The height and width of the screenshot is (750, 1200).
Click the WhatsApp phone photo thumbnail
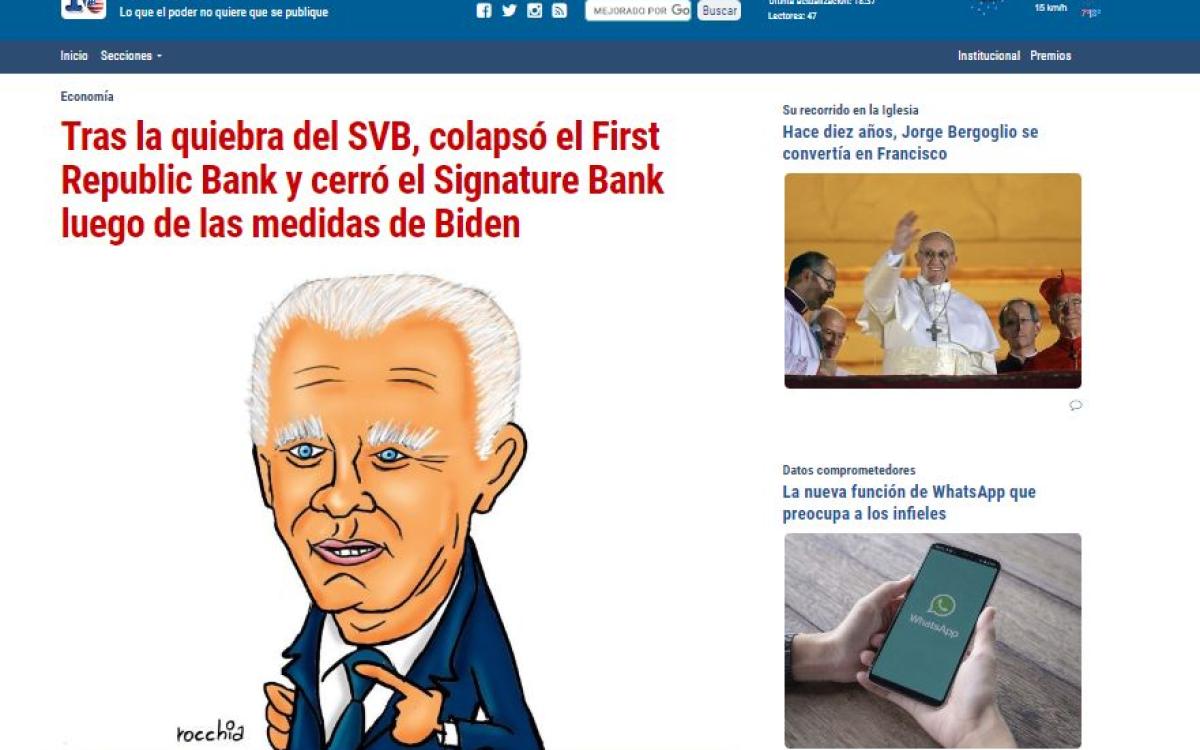933,641
